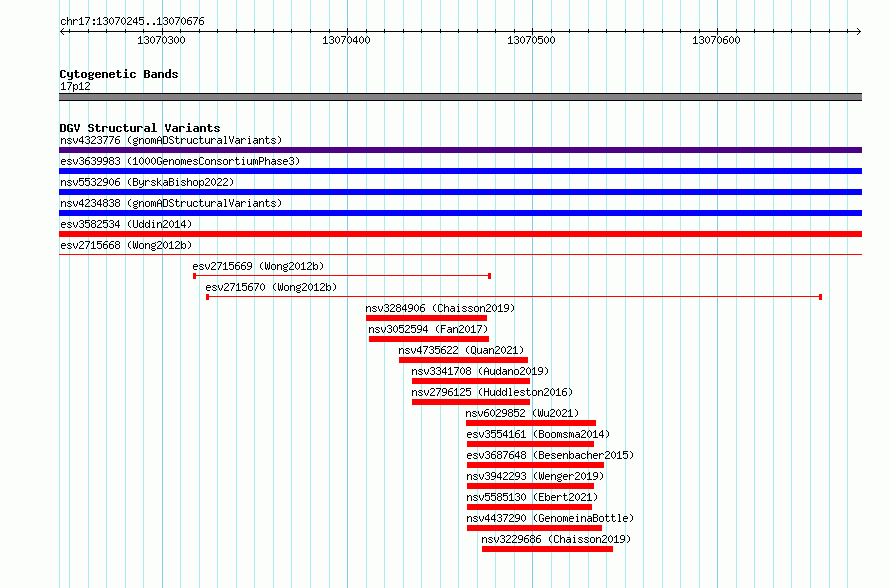
Task: Select the esv3639983 1000GenomesConsortiumPhase3 label
Action: point(180,161)
